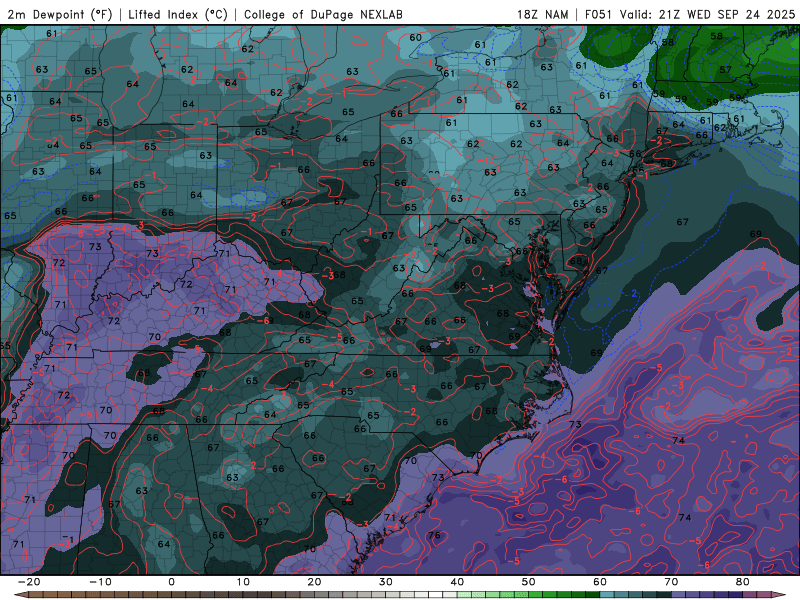Click the '18Z NAM' model run label
The width and height of the screenshot is (800, 600).
click(x=542, y=15)
